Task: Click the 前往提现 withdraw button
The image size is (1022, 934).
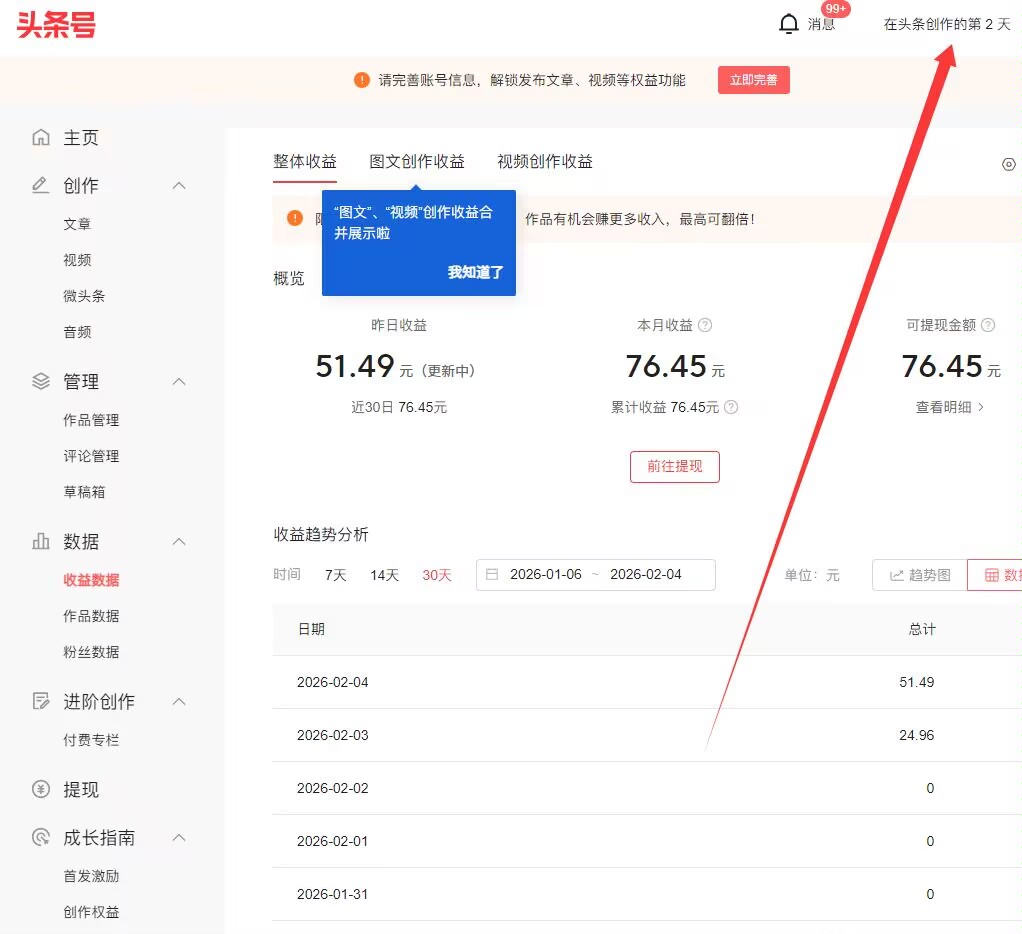Action: pyautogui.click(x=674, y=467)
